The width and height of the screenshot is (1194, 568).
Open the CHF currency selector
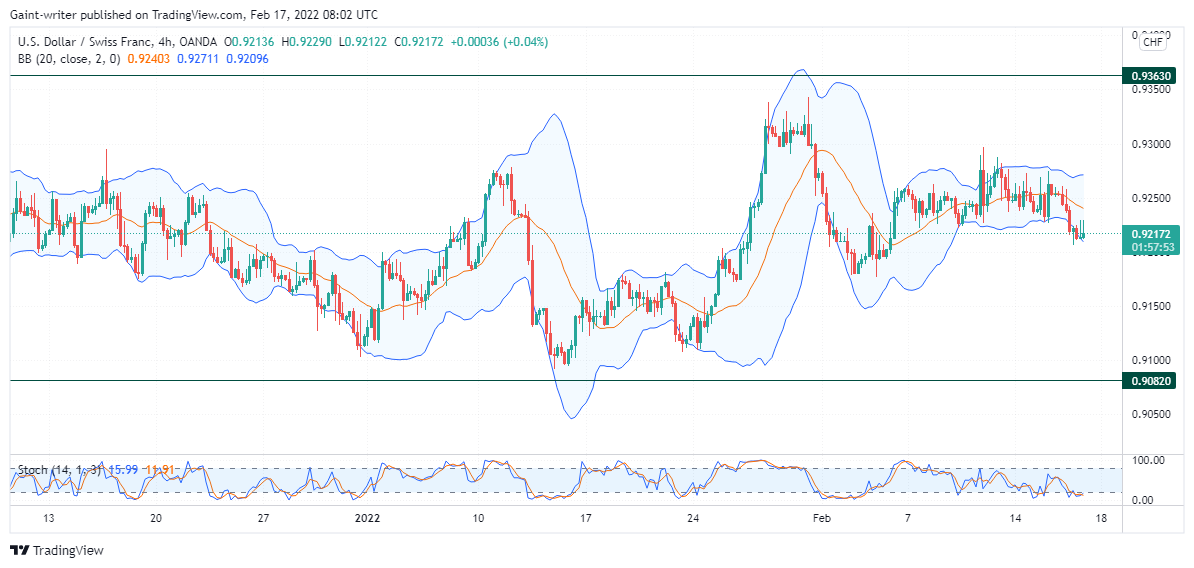click(x=1151, y=43)
